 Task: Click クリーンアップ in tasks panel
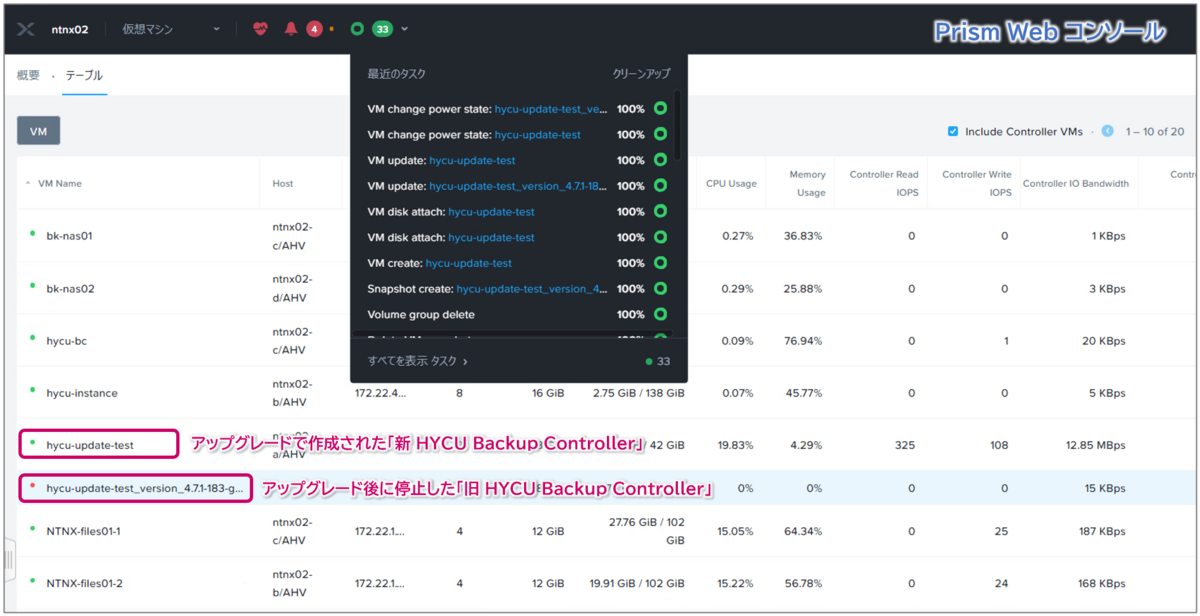point(641,74)
